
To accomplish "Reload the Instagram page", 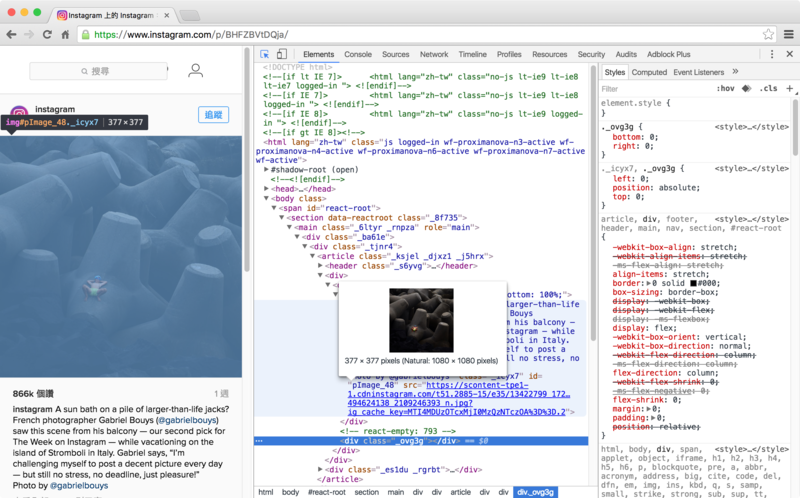I will 47,34.
